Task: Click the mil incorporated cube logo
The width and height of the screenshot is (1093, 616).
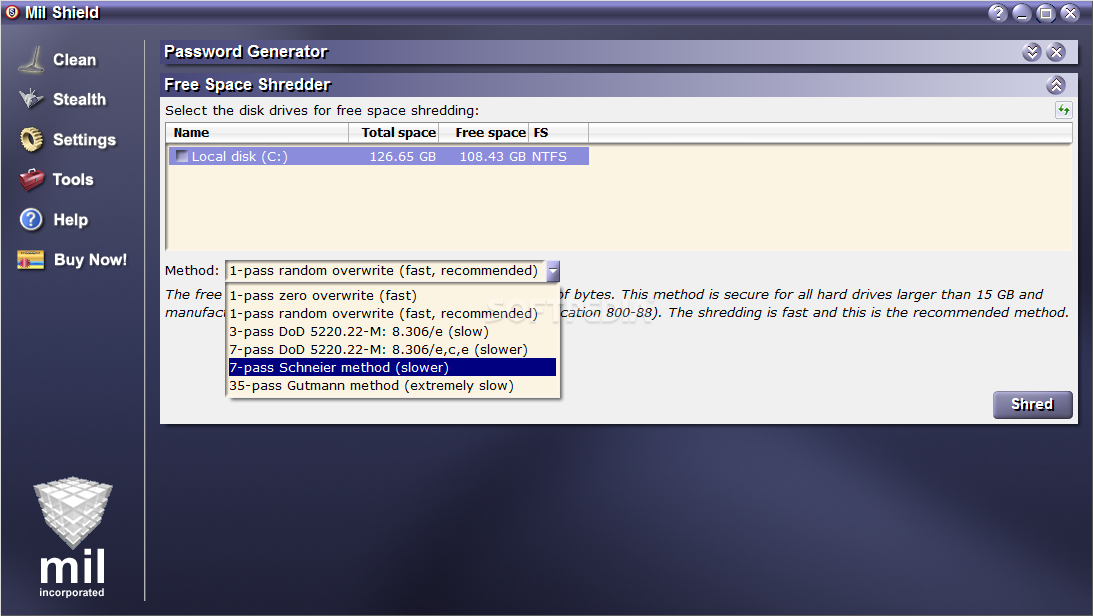Action: click(72, 538)
